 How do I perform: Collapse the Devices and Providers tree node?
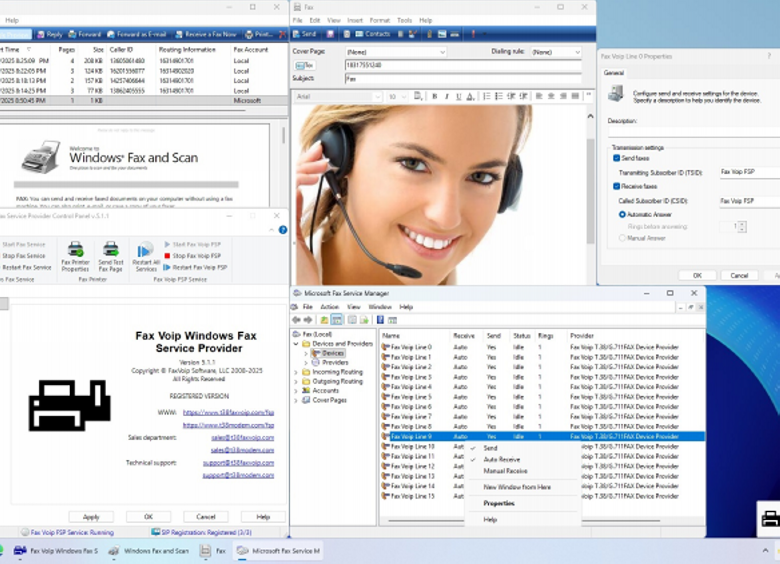pyautogui.click(x=296, y=344)
